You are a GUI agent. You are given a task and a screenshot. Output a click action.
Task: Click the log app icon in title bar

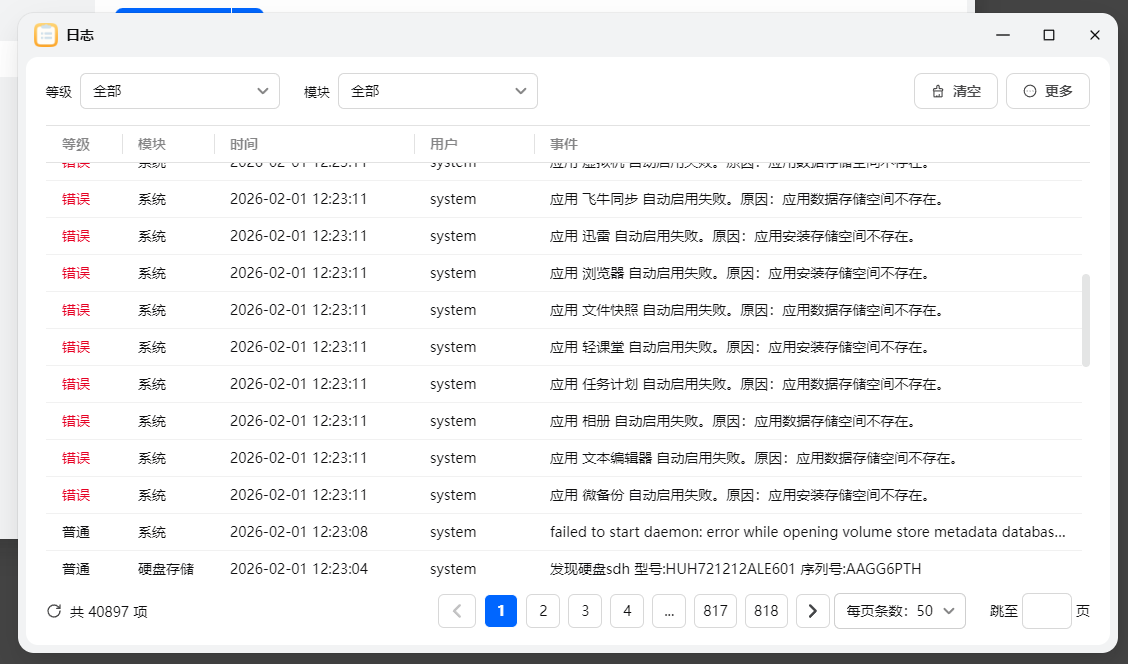(46, 35)
